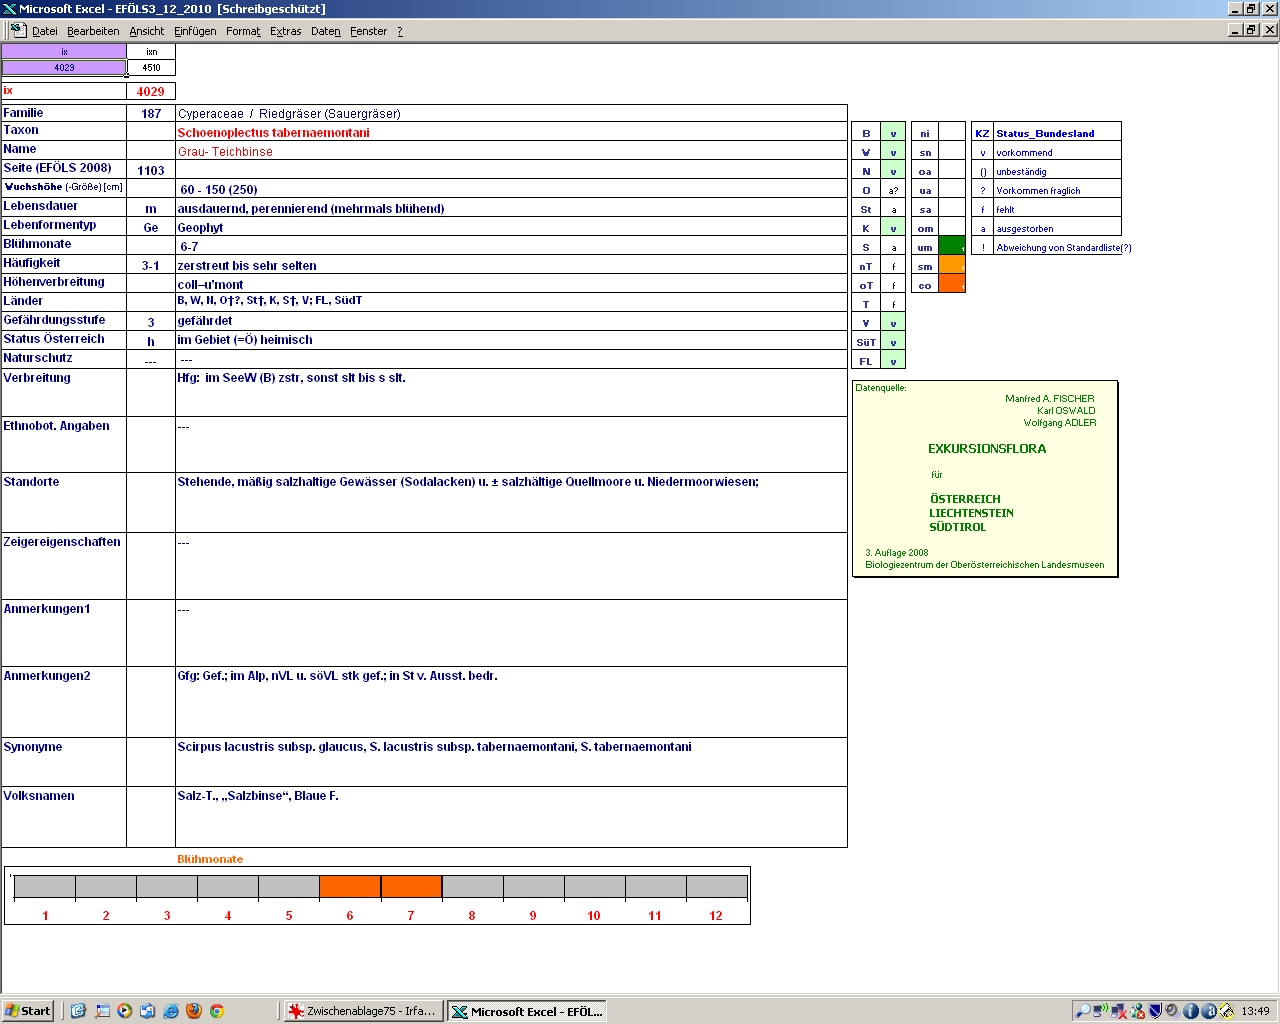Click the gray month 12 bar in Blühmonate chart
The height and width of the screenshot is (1024, 1280).
[716, 887]
